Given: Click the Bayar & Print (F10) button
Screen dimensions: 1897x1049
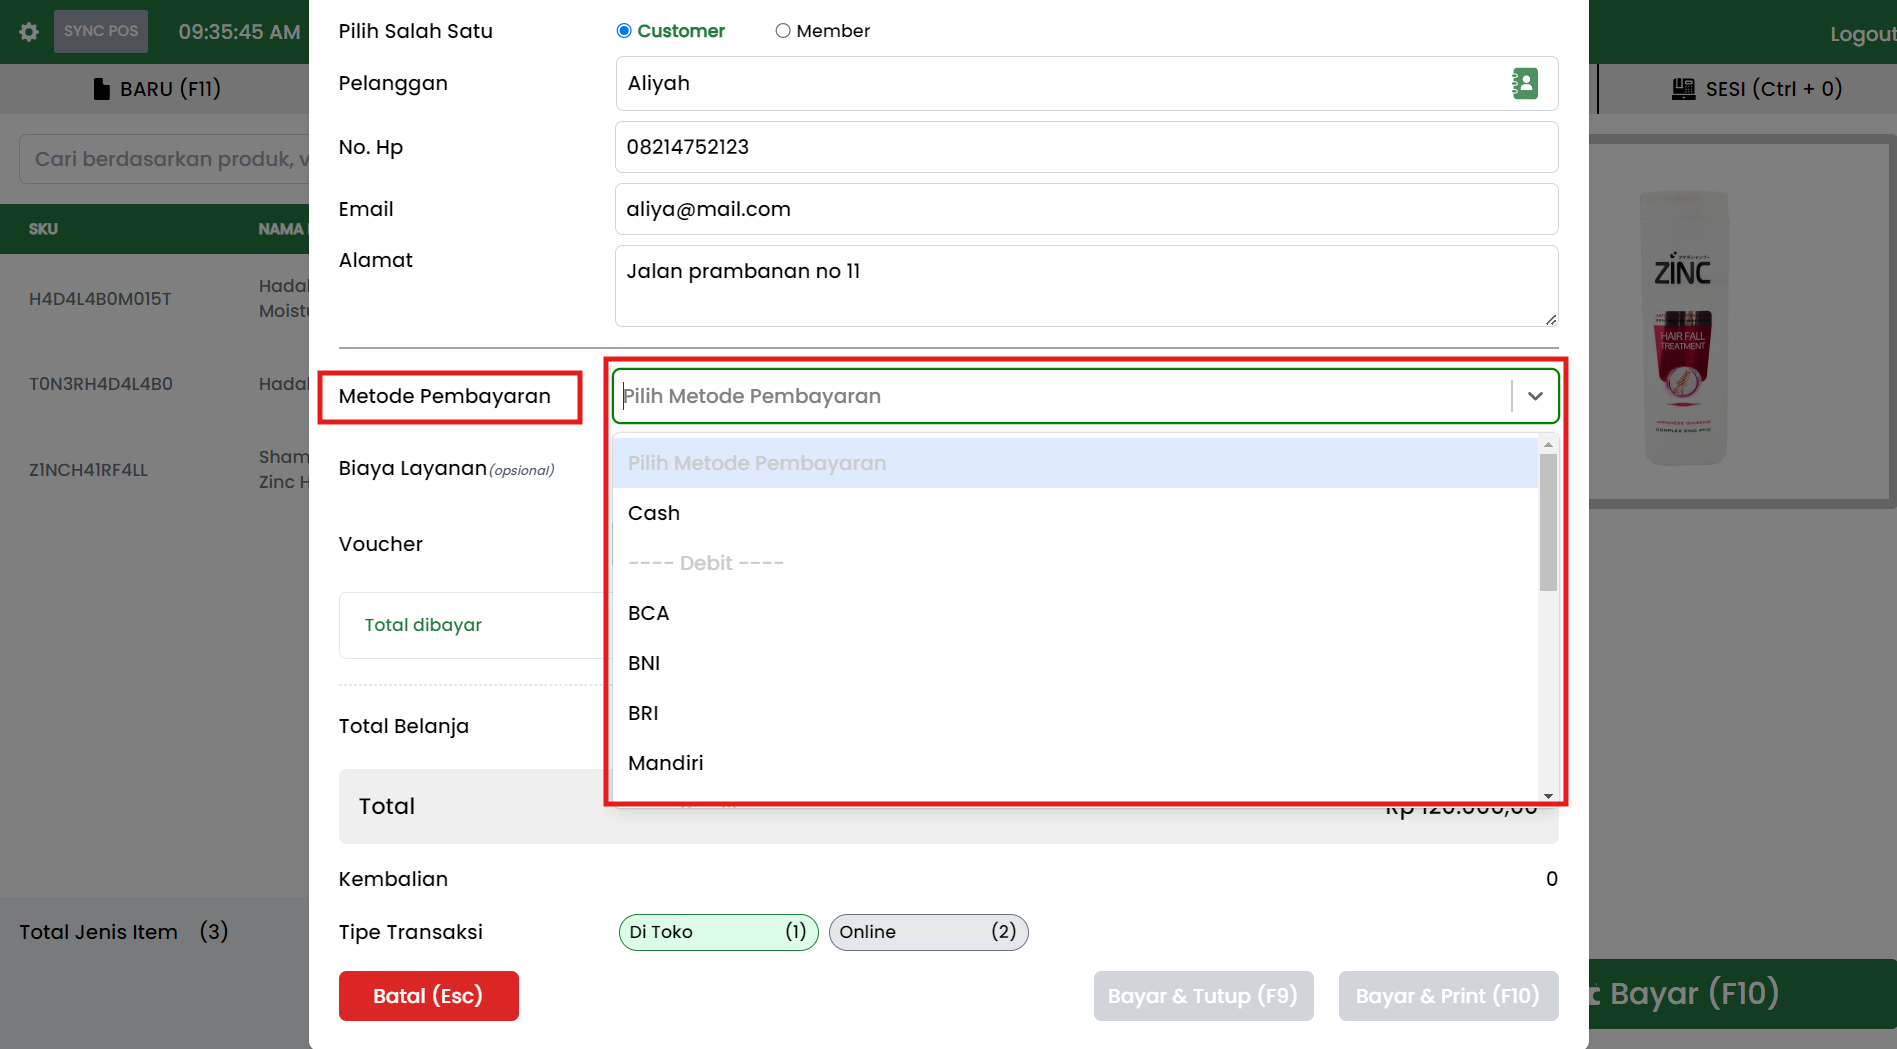Looking at the screenshot, I should point(1447,996).
